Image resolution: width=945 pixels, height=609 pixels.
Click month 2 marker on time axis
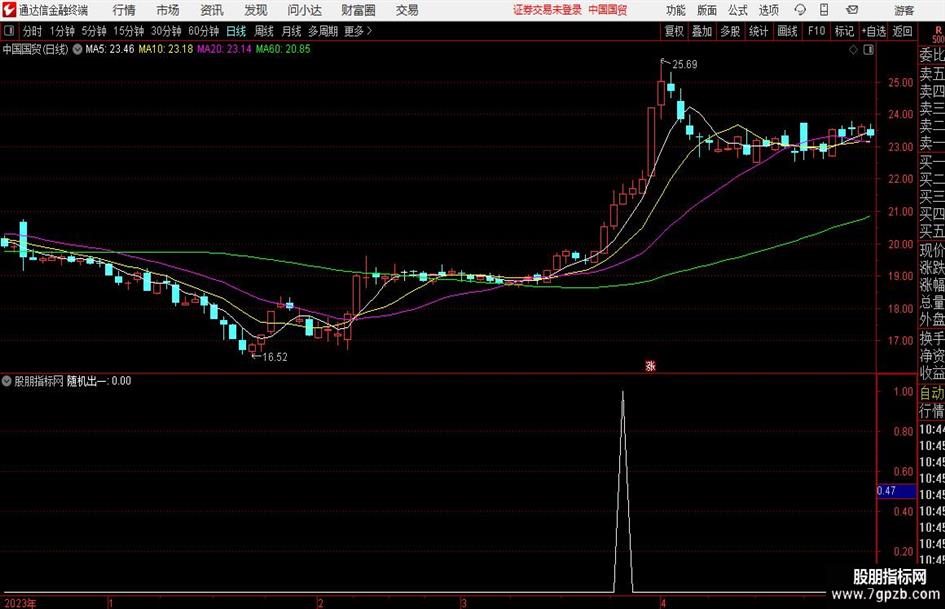[x=321, y=603]
